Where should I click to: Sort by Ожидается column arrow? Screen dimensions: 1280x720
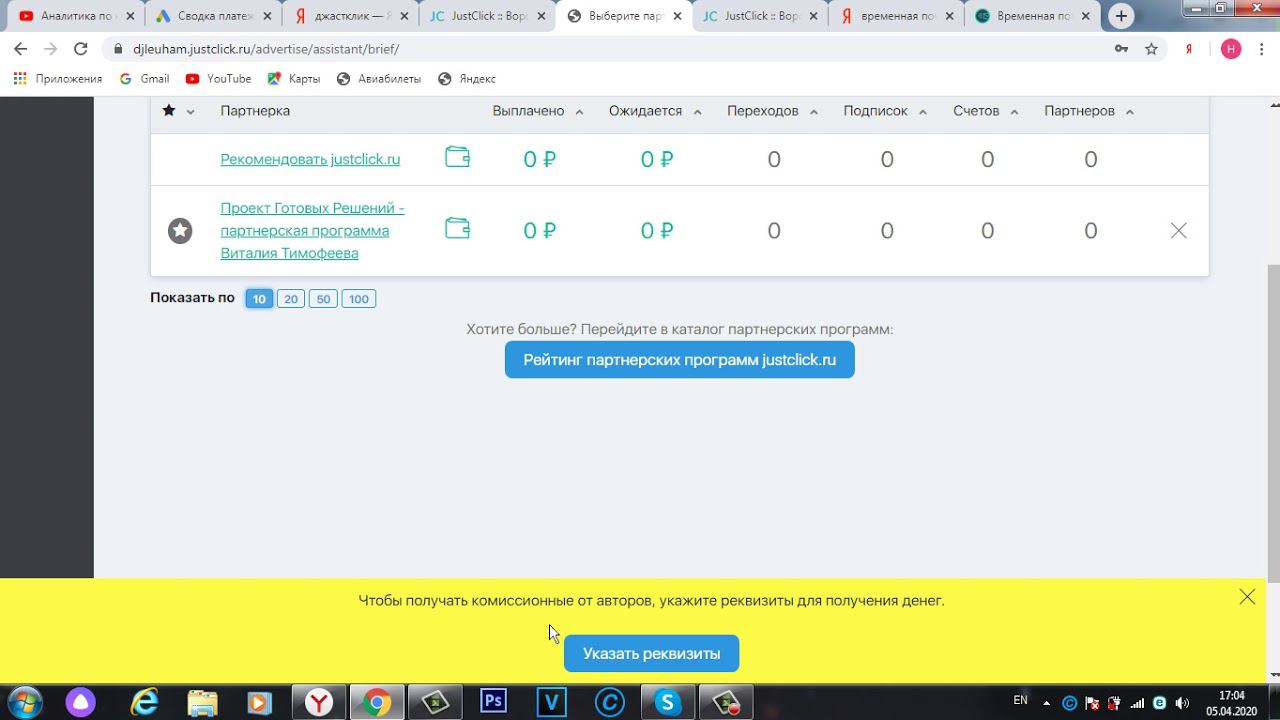[697, 112]
